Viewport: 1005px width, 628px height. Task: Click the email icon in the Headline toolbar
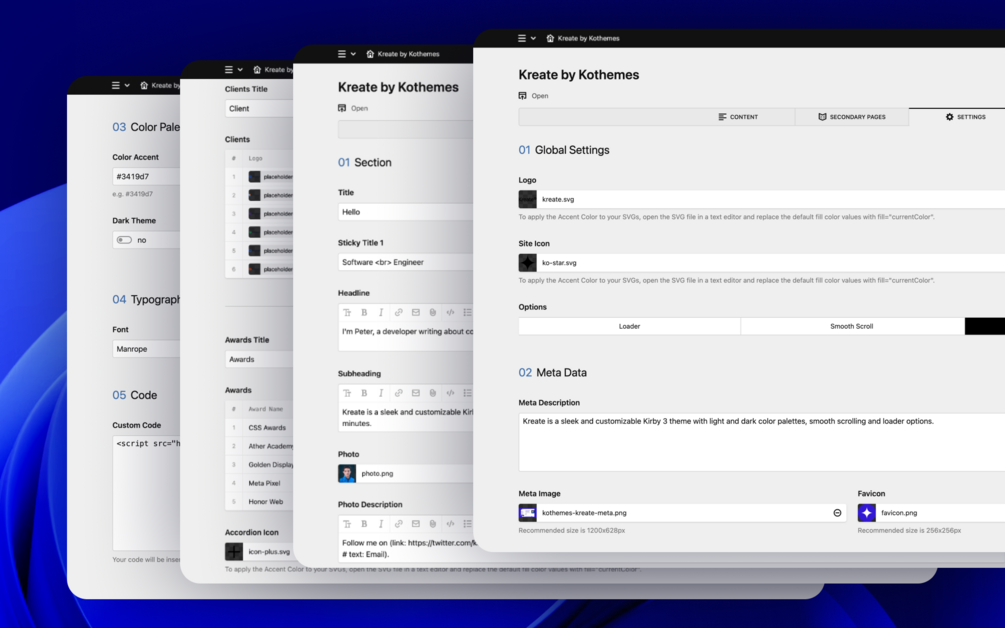(415, 313)
